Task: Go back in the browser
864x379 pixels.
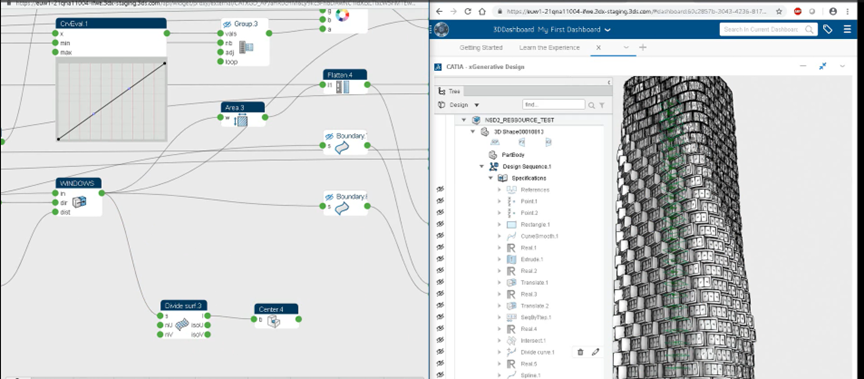Action: pyautogui.click(x=439, y=11)
